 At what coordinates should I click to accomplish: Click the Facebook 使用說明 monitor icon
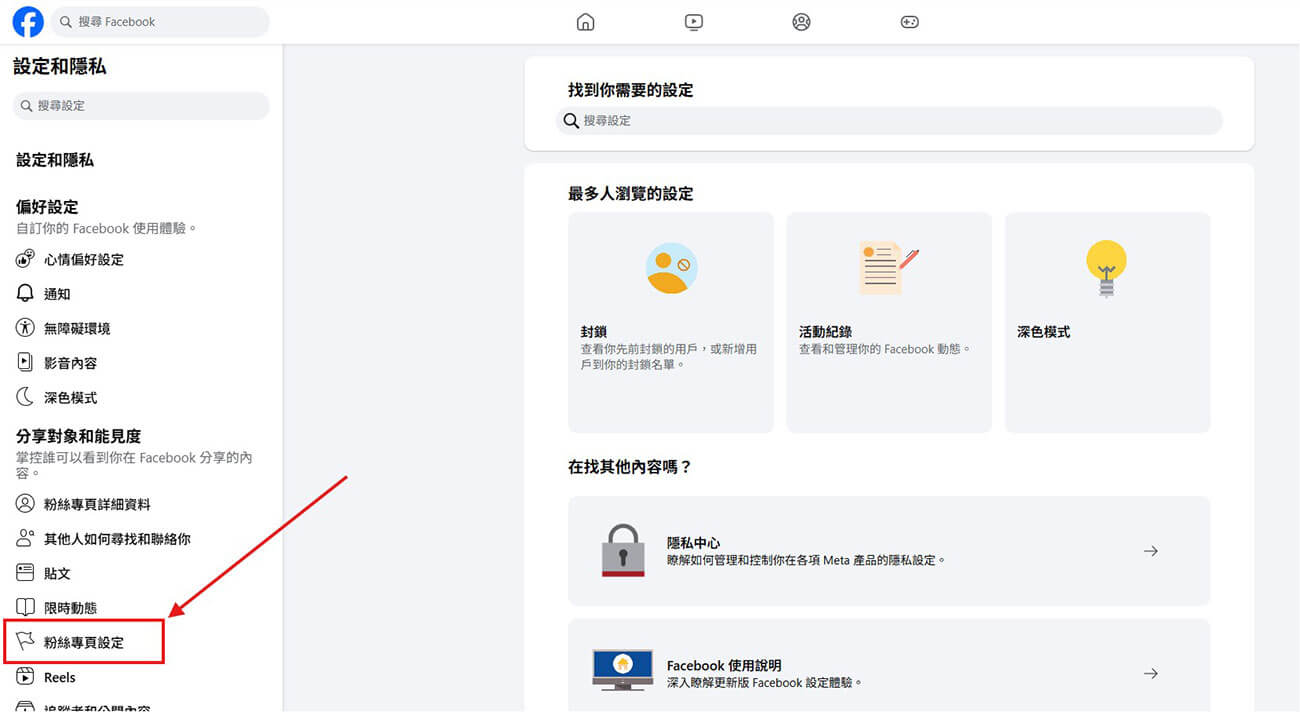tap(623, 670)
